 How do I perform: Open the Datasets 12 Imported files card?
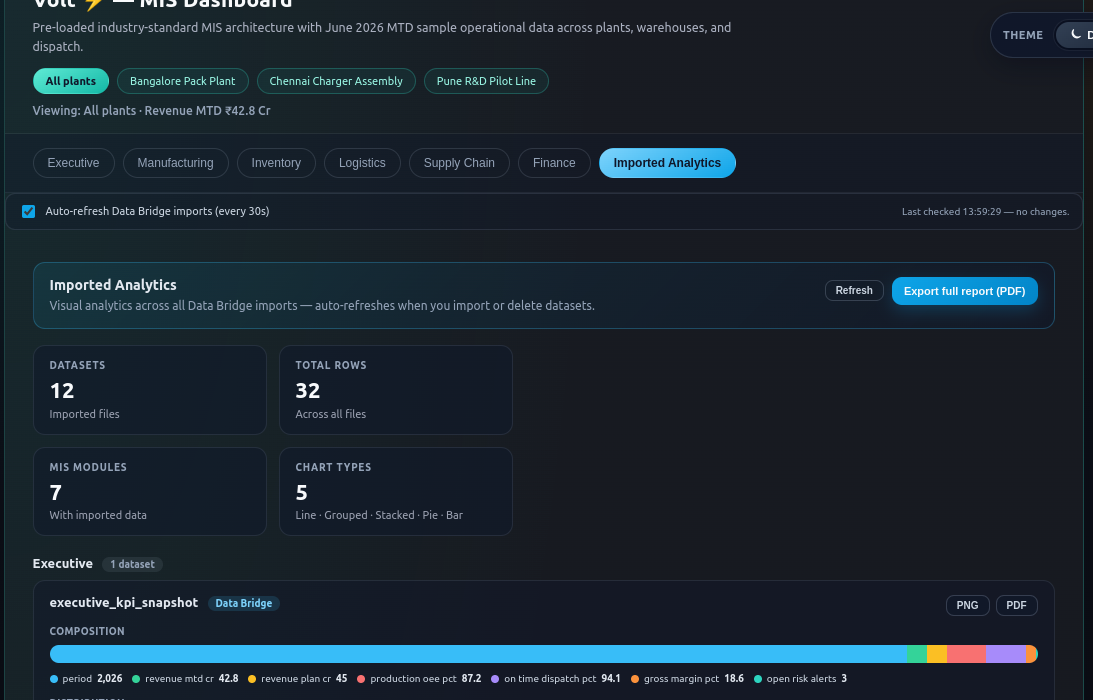coord(150,390)
